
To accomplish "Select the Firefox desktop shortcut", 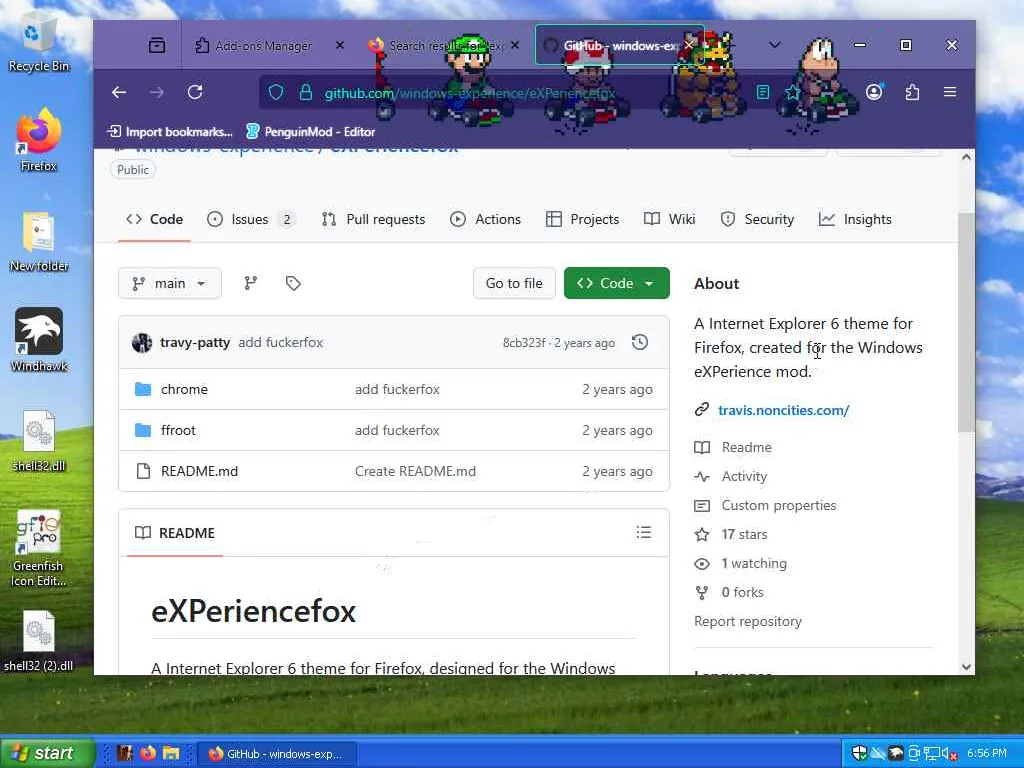I will click(39, 140).
